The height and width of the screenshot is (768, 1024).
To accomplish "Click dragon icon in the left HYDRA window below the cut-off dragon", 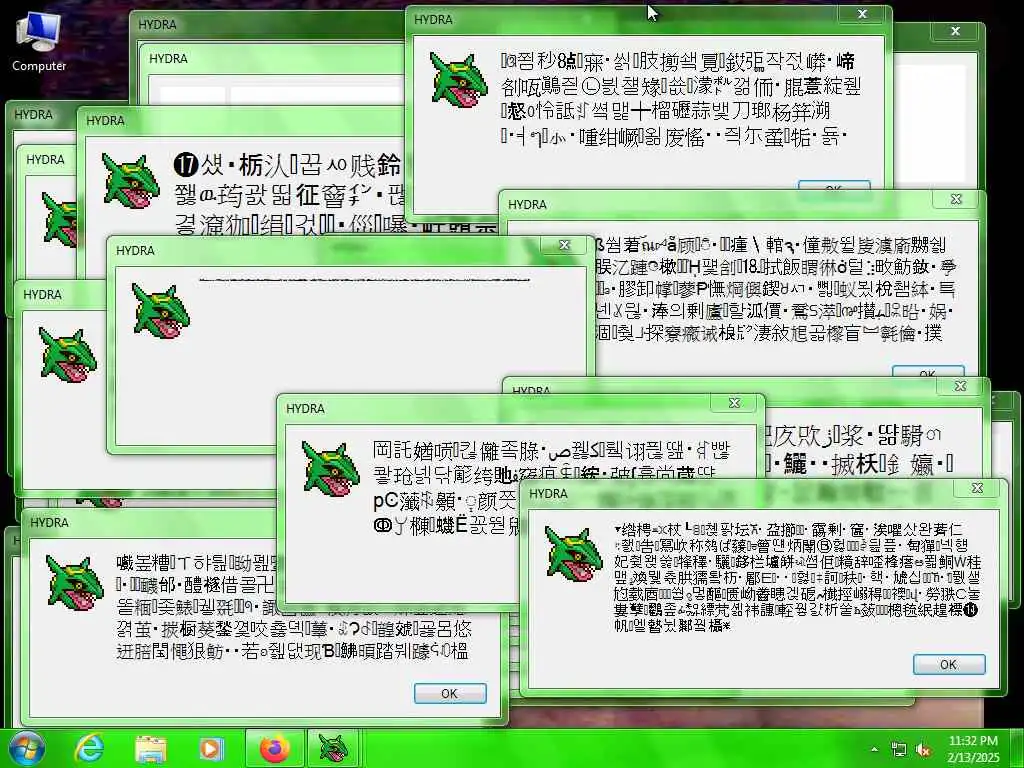I will (67, 355).
